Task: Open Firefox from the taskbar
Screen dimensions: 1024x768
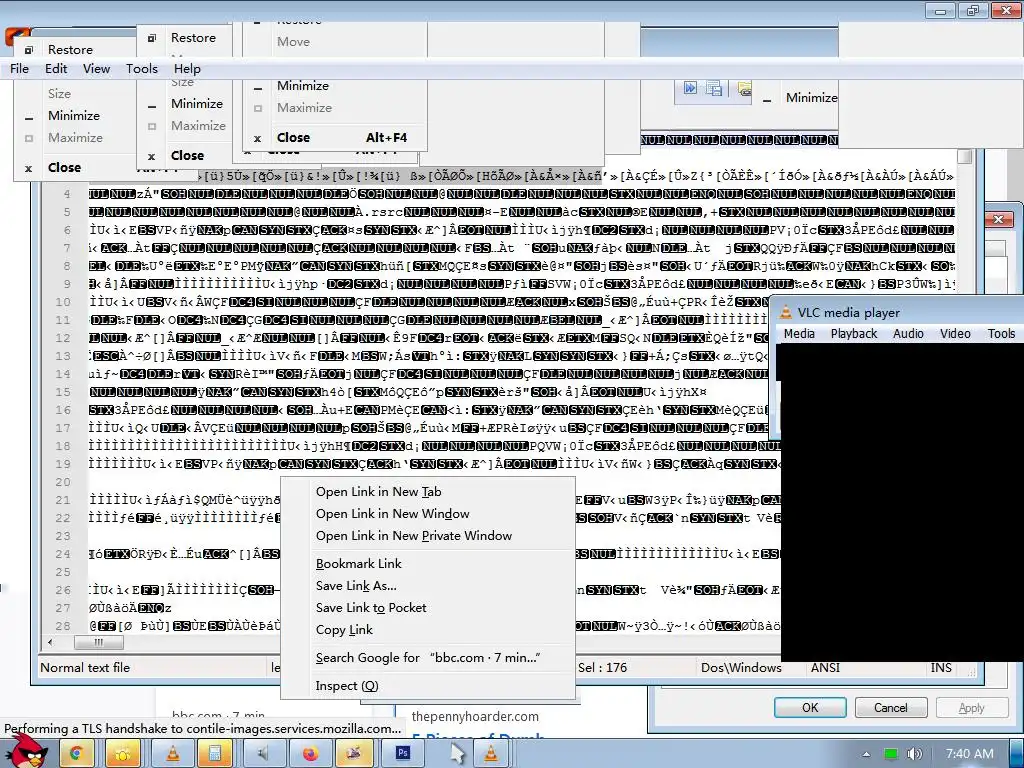Action: point(310,754)
